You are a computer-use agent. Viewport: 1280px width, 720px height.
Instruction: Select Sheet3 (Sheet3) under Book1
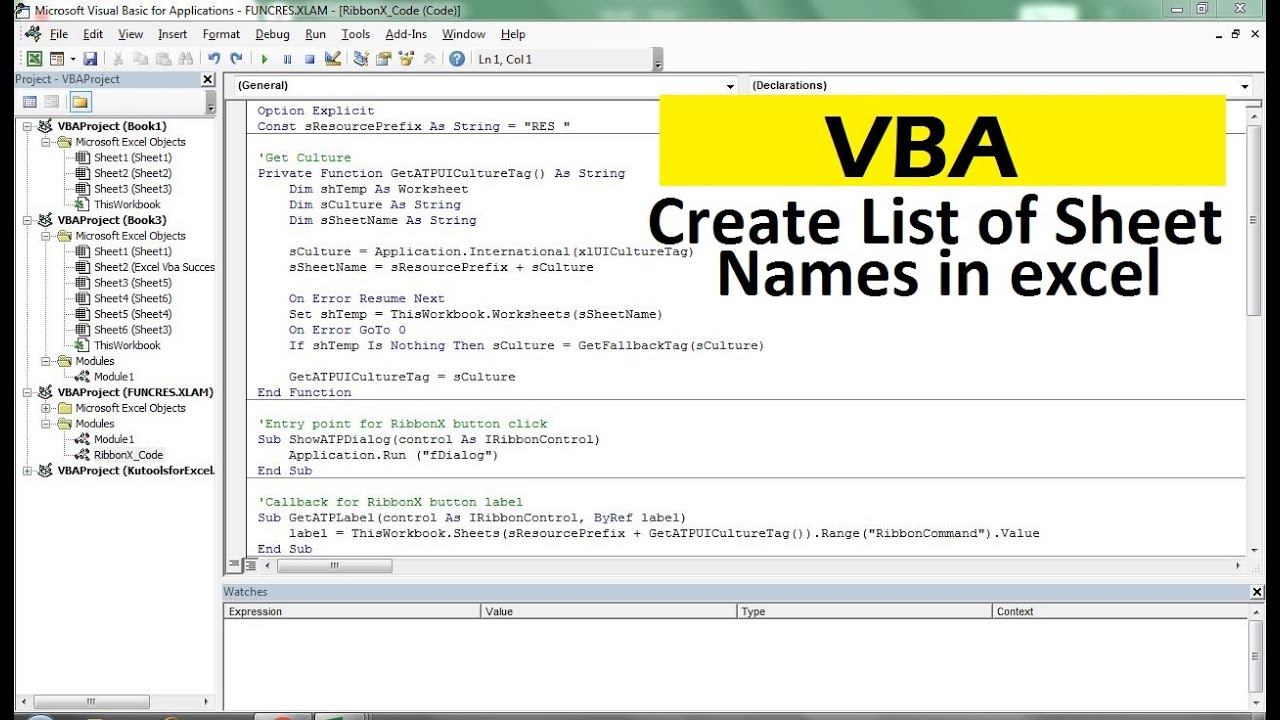[x=132, y=189]
